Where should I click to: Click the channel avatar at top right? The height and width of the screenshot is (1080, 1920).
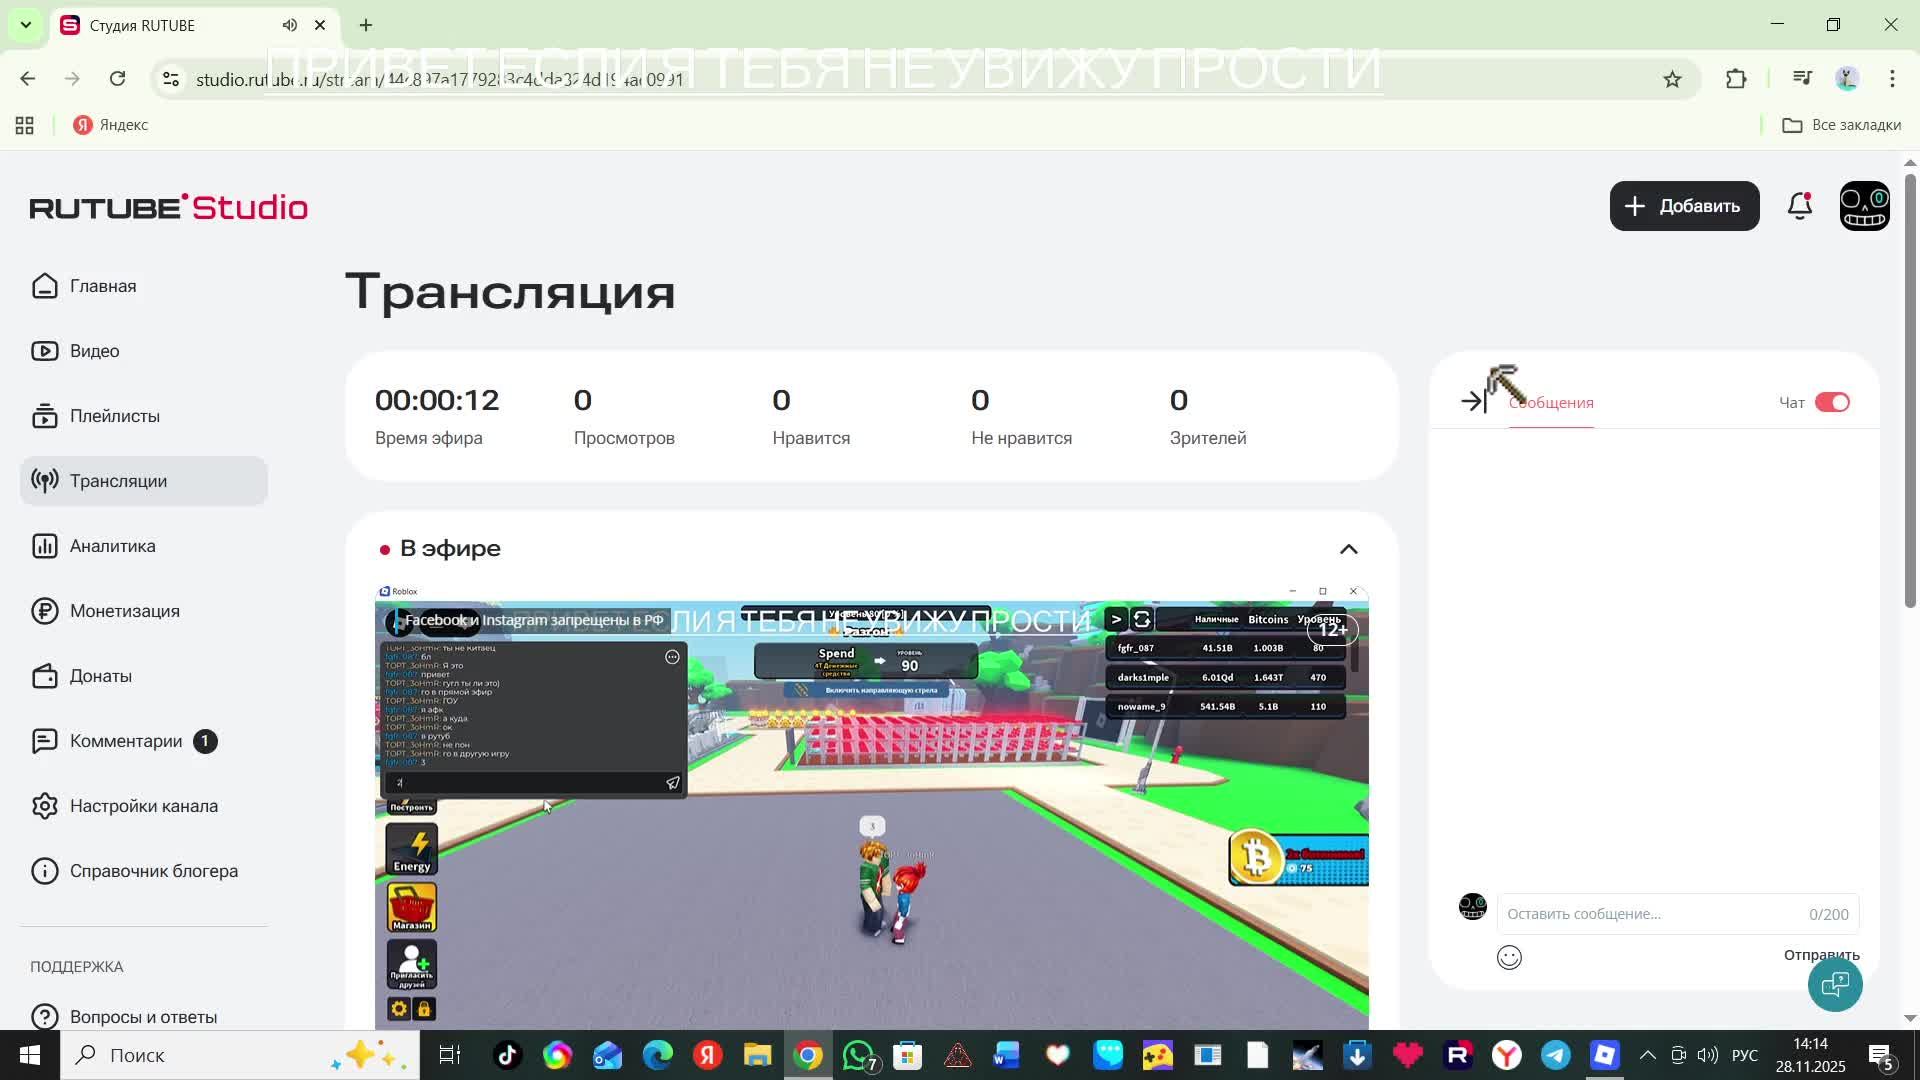coord(1864,206)
